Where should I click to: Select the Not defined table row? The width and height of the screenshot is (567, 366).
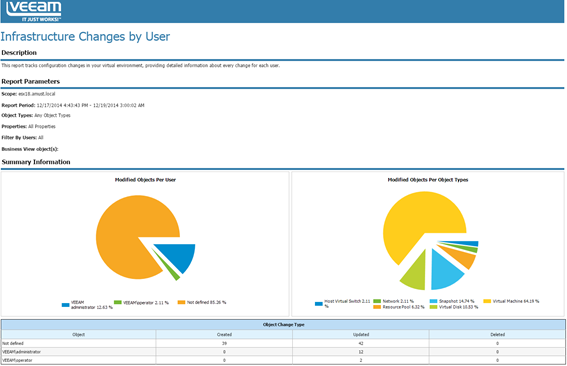(x=284, y=343)
